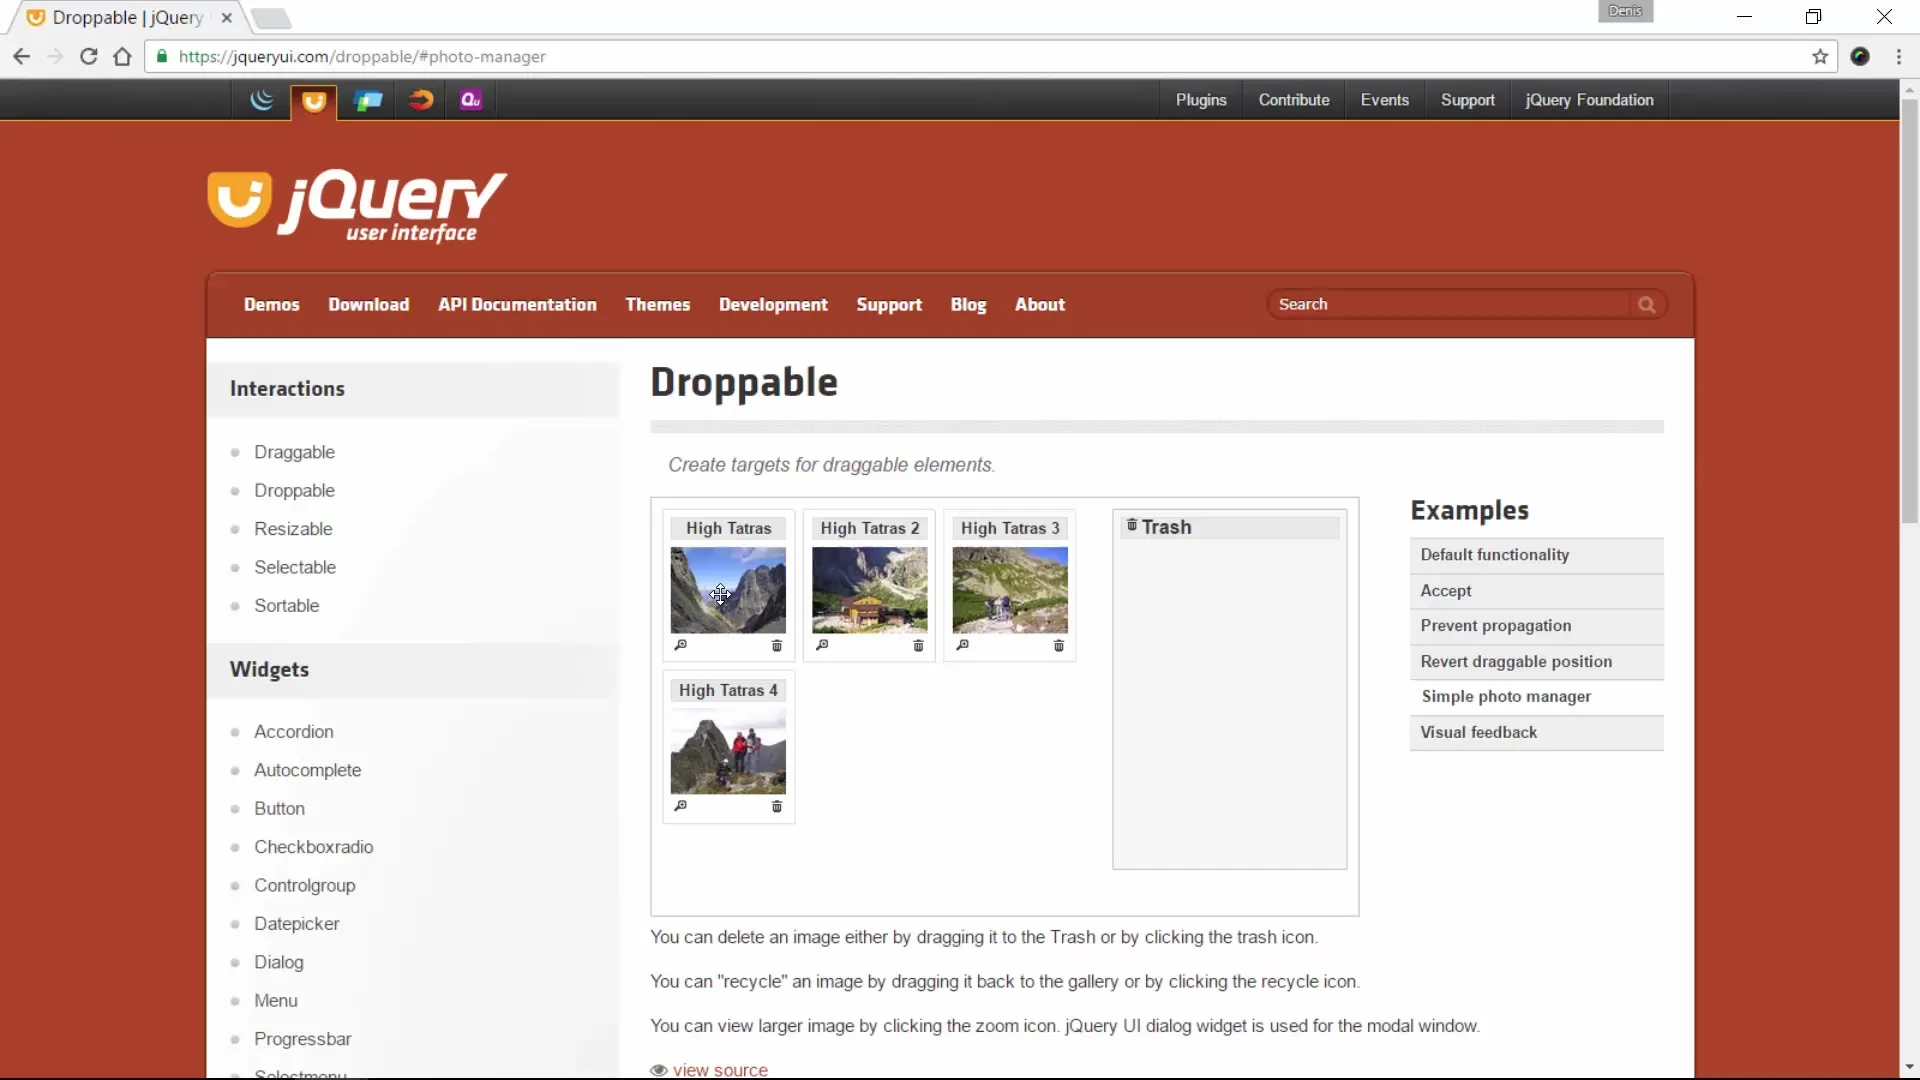Image resolution: width=1920 pixels, height=1080 pixels.
Task: Open the Datepicker widget page
Action: pyautogui.click(x=297, y=924)
